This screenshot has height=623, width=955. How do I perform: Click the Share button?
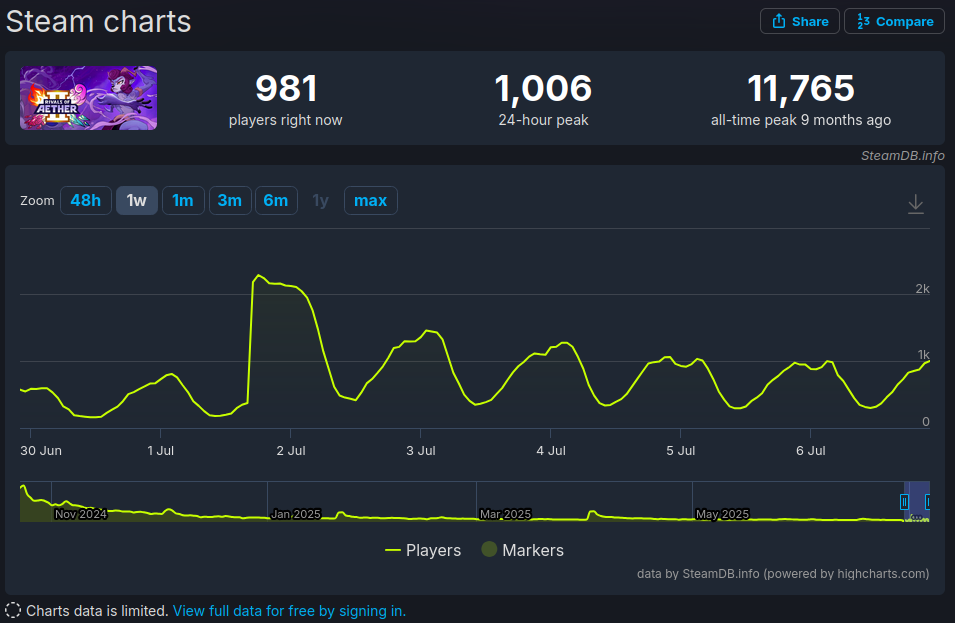click(800, 21)
